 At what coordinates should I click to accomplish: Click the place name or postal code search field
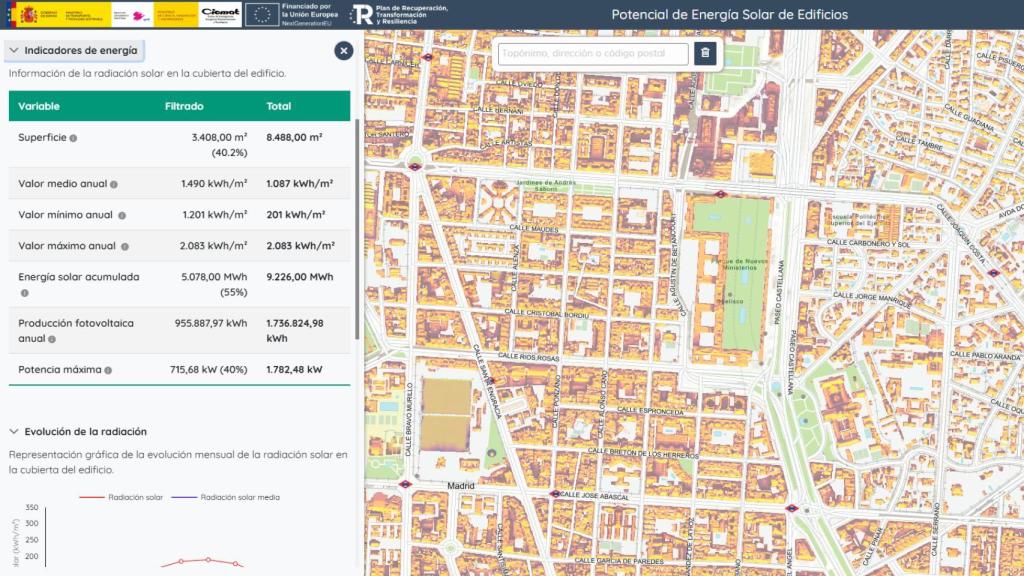(x=593, y=54)
